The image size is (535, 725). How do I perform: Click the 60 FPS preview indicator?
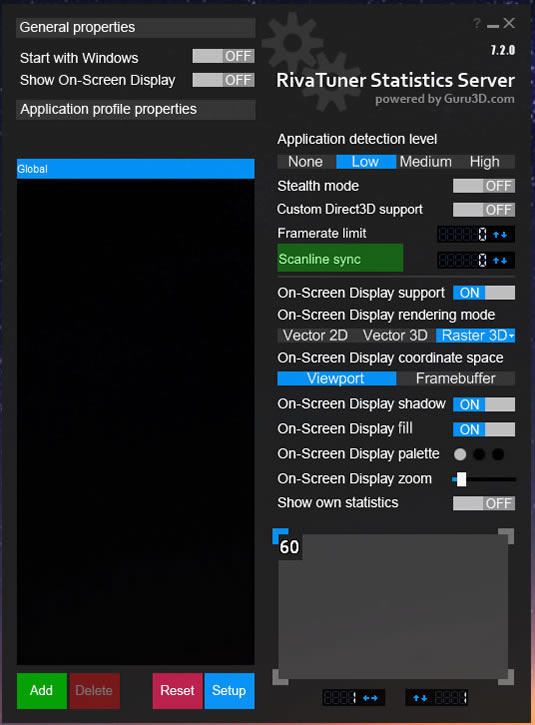point(290,547)
